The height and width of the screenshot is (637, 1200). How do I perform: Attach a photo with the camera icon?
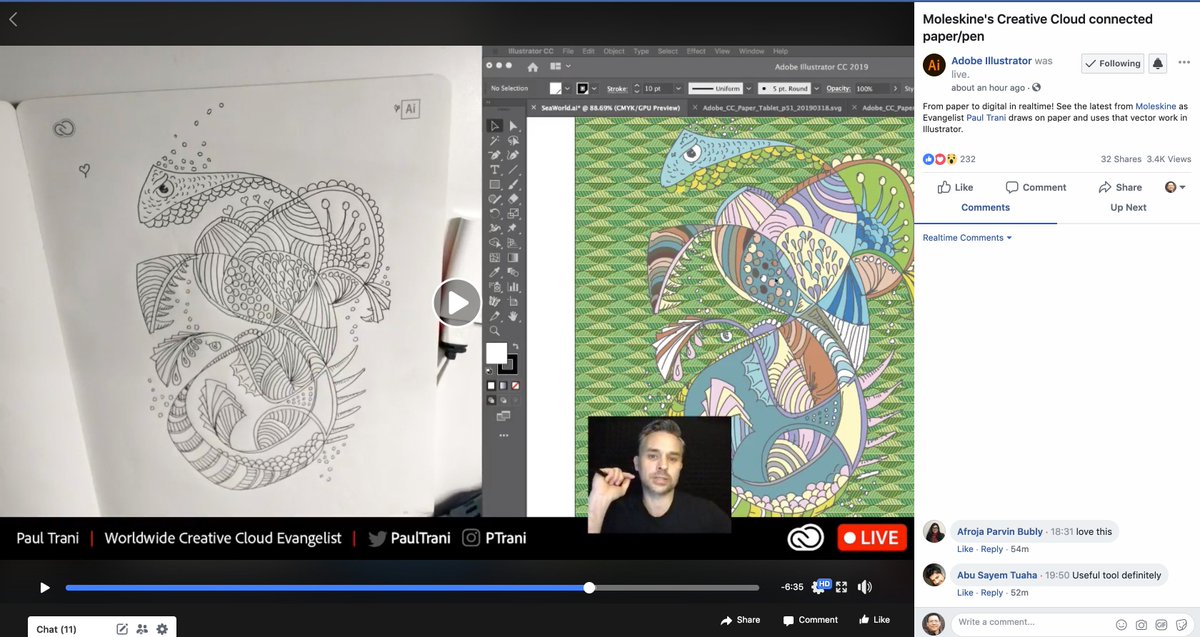tap(1141, 625)
